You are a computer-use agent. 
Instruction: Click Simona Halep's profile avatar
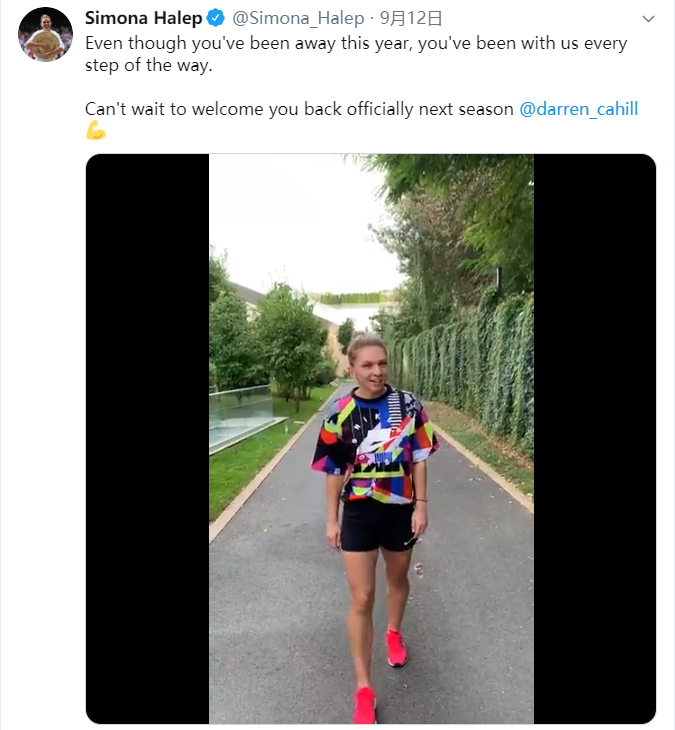click(45, 34)
